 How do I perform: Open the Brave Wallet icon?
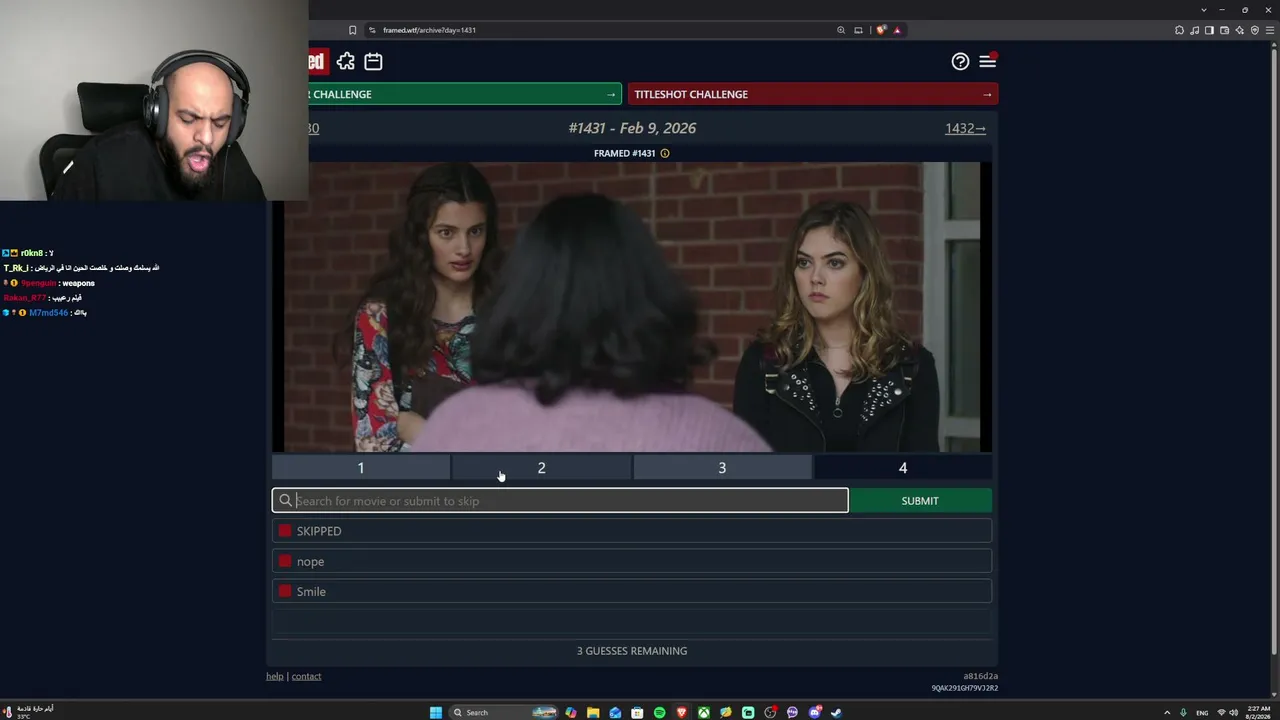coord(1225,30)
